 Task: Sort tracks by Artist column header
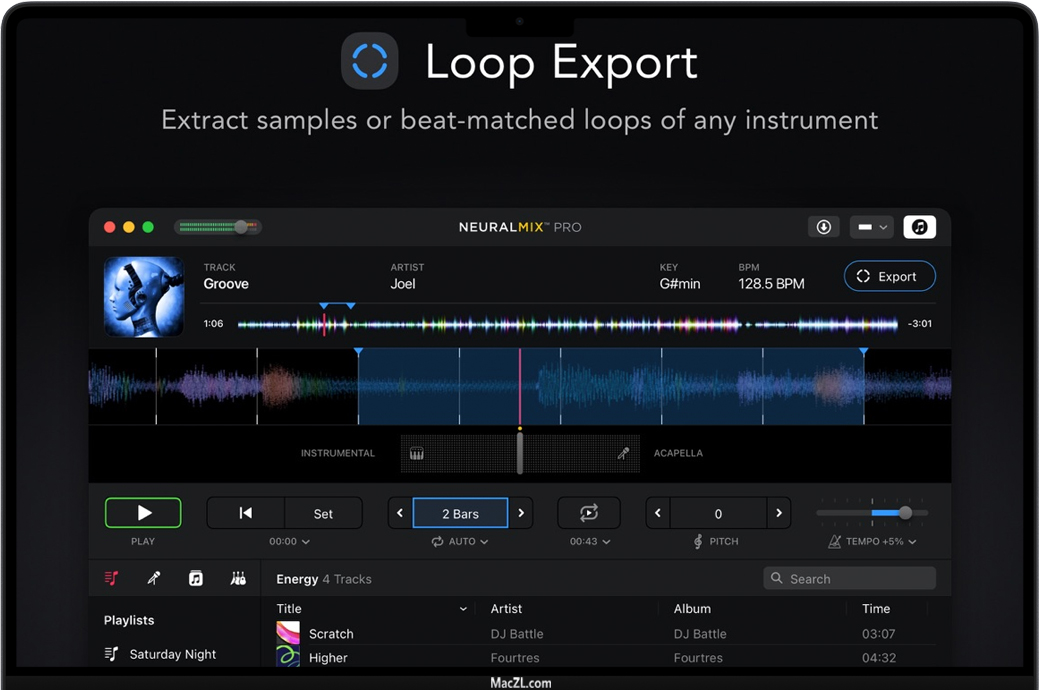tap(506, 608)
